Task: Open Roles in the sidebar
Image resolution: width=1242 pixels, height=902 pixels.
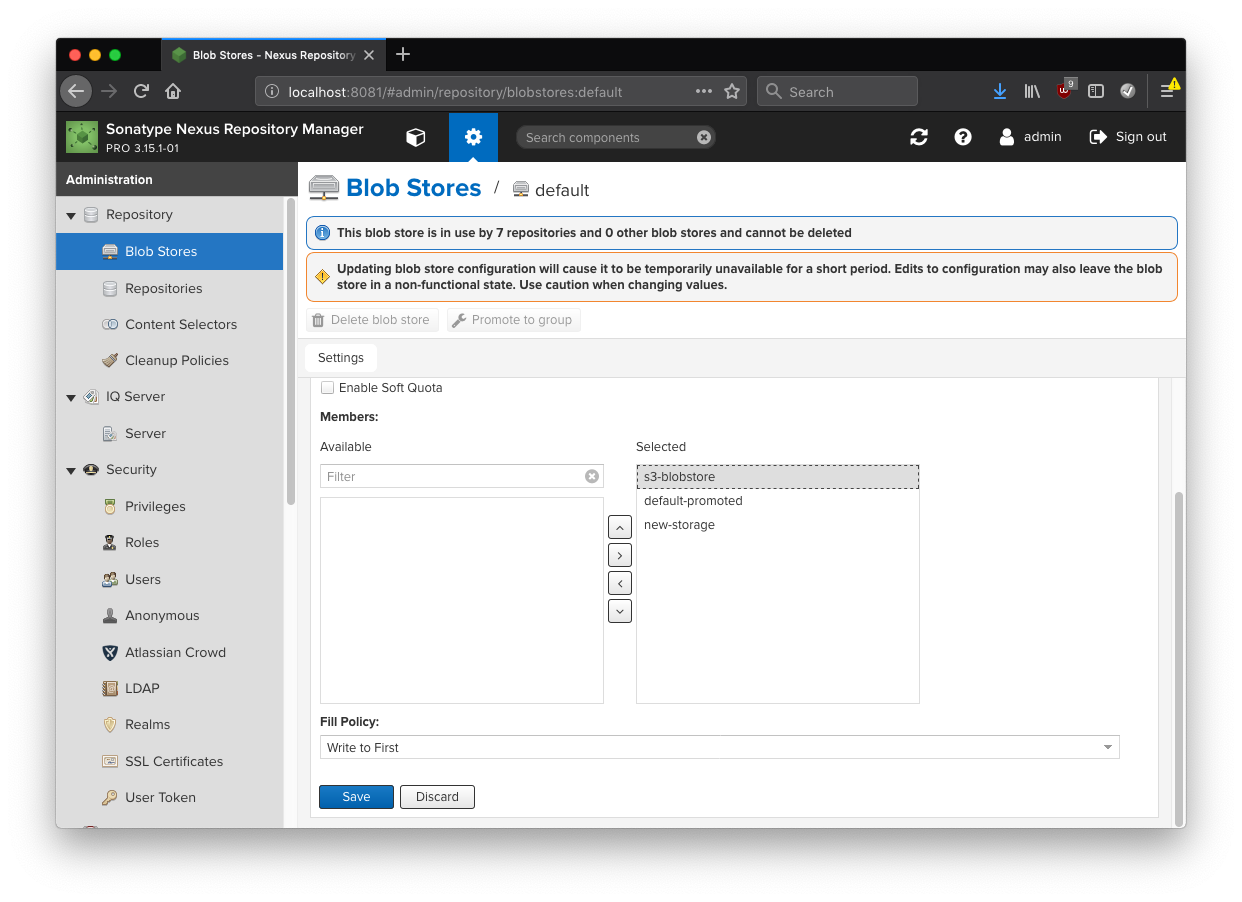Action: [x=170, y=542]
